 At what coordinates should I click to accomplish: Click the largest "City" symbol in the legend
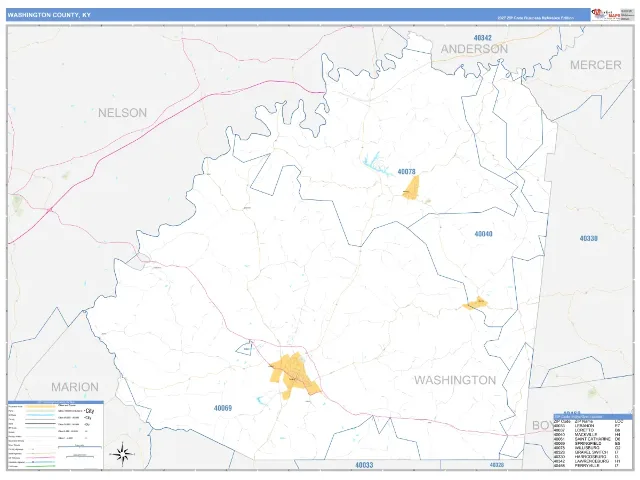[89, 411]
